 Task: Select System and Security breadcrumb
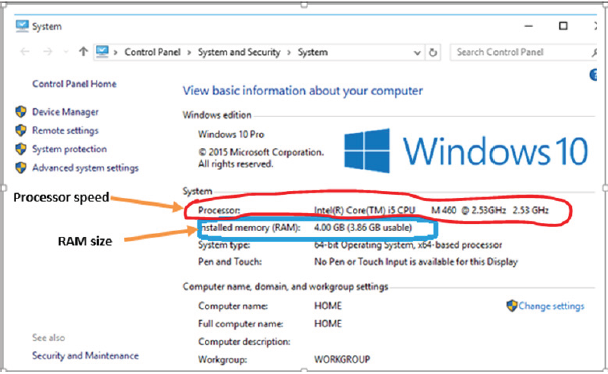[239, 52]
